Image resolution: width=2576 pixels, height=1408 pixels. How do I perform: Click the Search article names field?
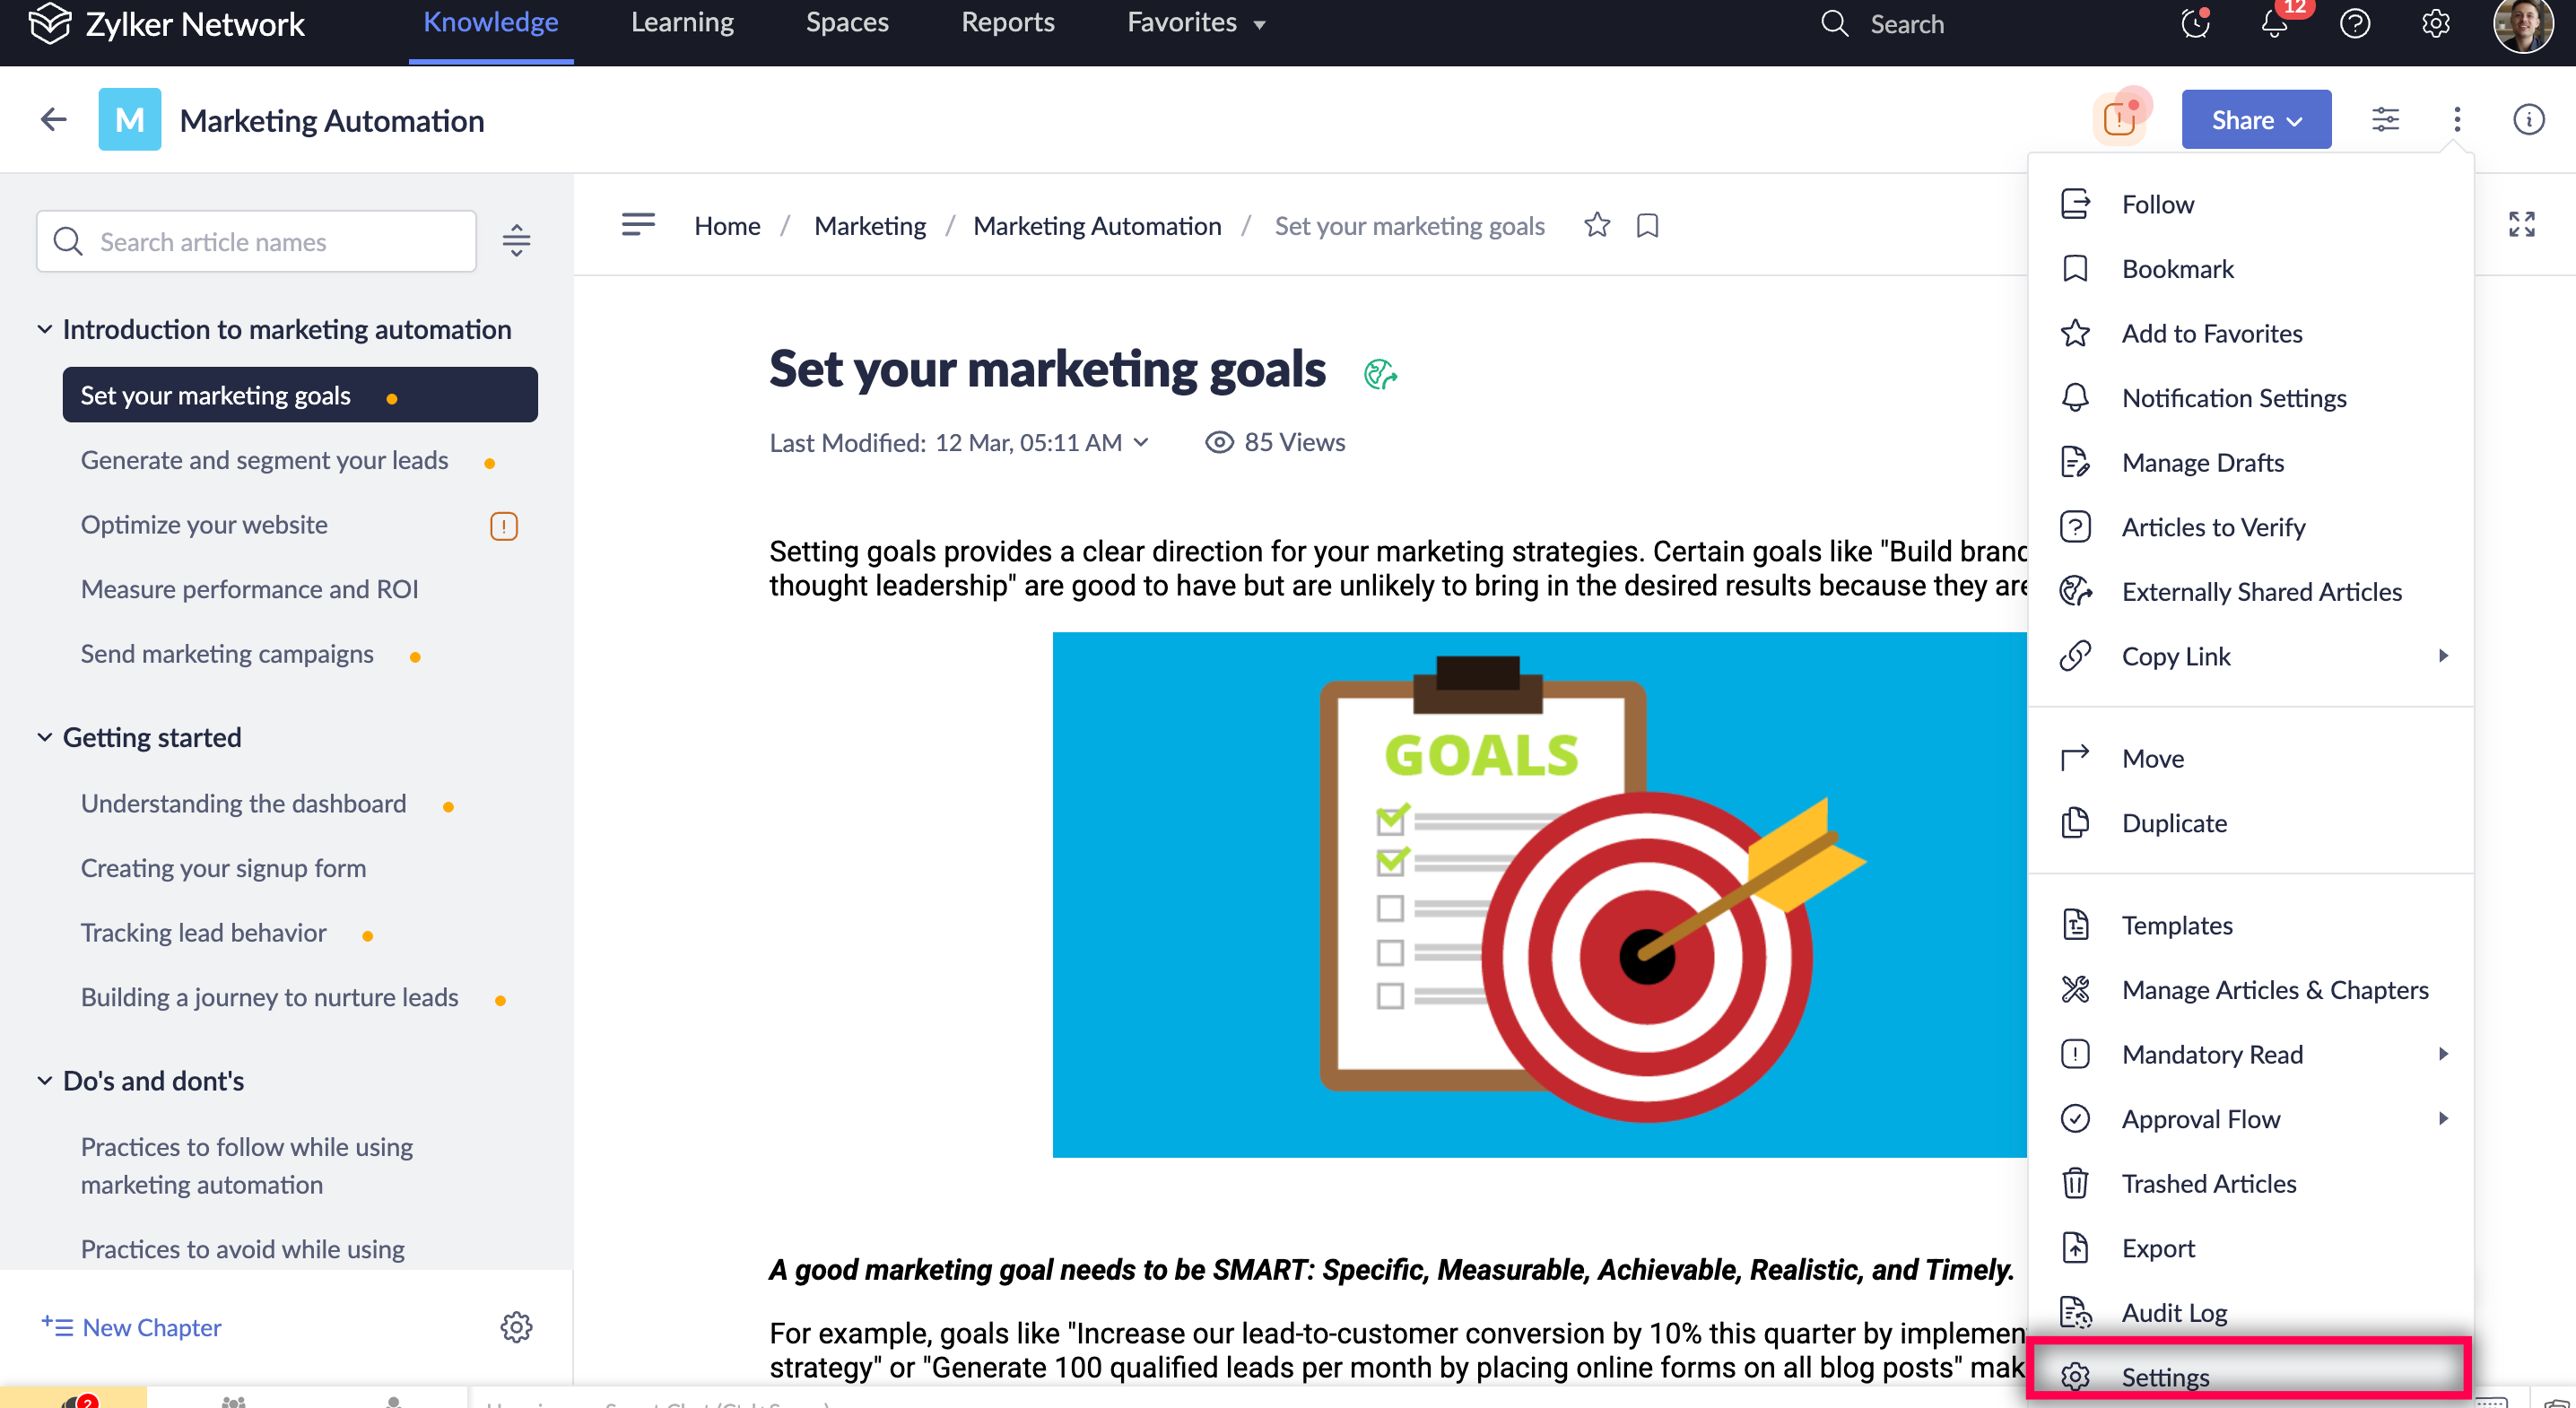(x=257, y=241)
